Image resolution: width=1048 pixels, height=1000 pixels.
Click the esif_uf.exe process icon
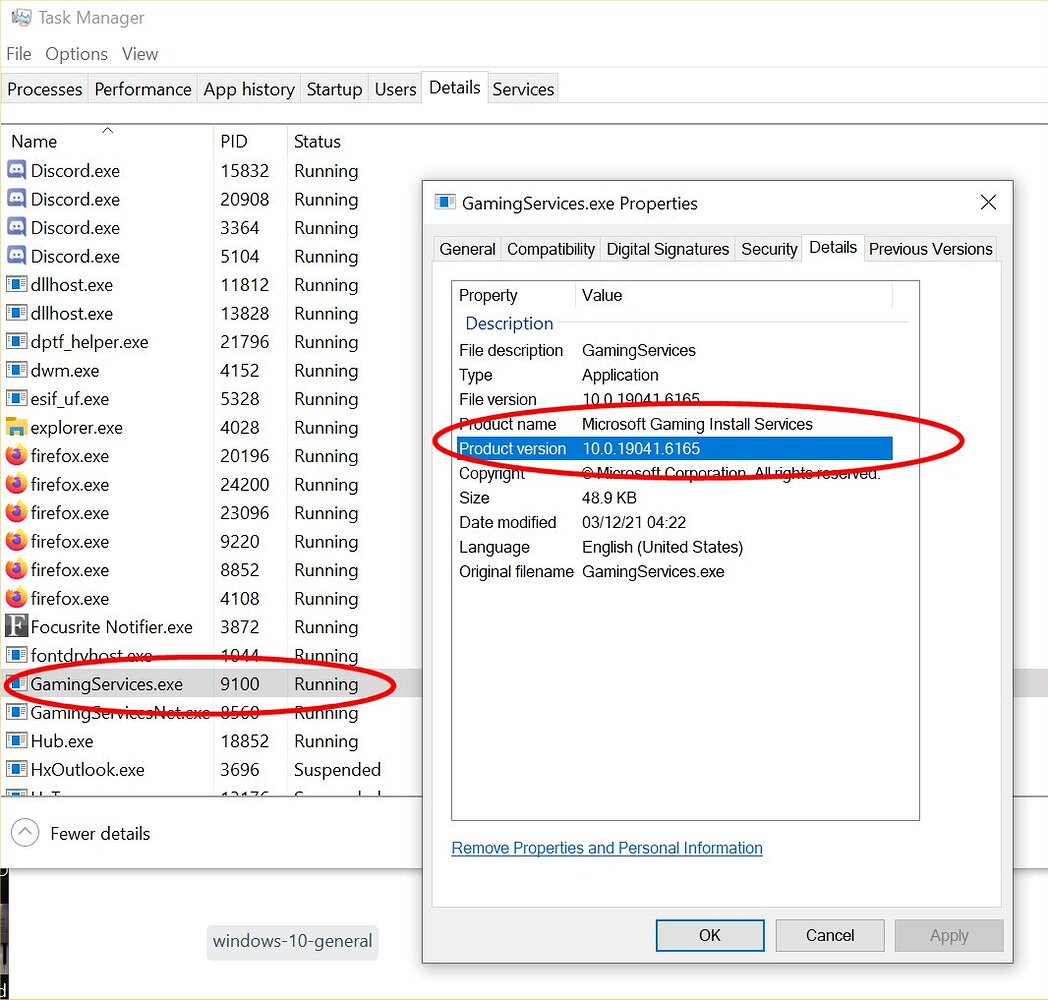pyautogui.click(x=17, y=399)
